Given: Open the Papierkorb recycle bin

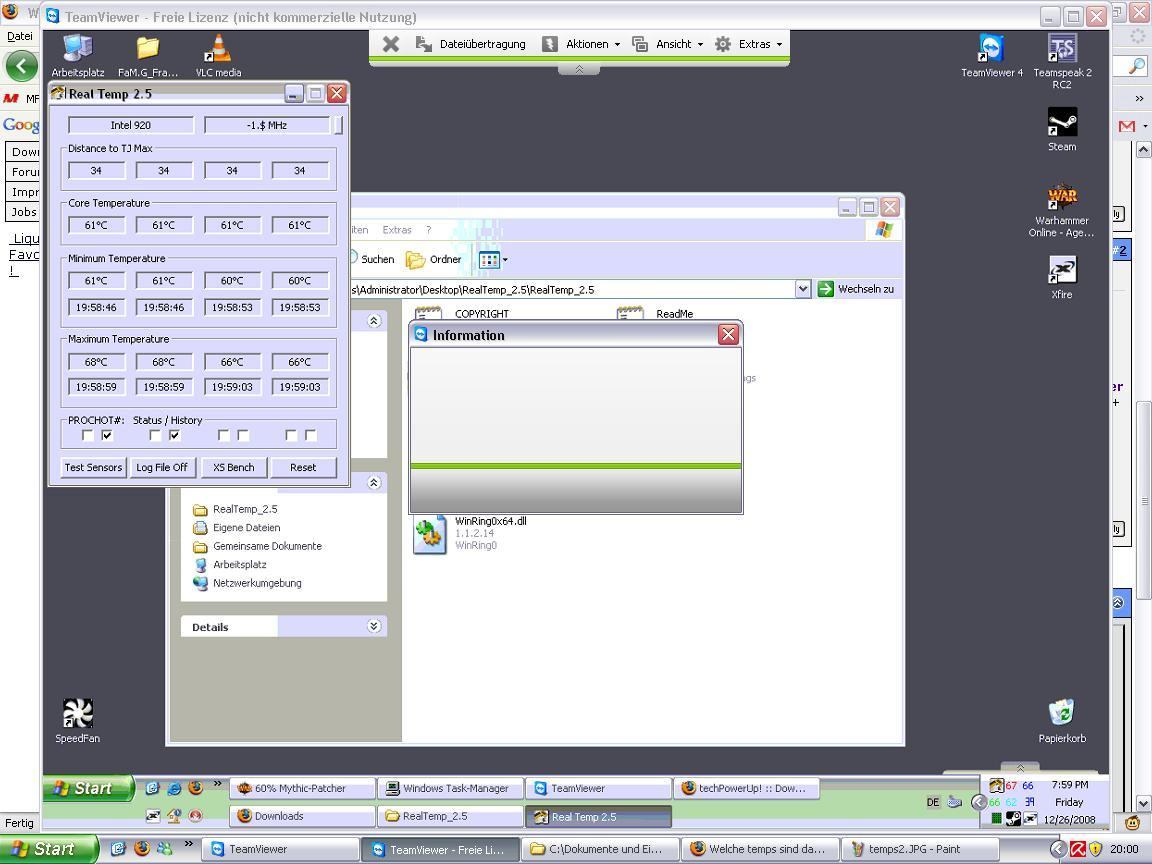Looking at the screenshot, I should [1062, 721].
